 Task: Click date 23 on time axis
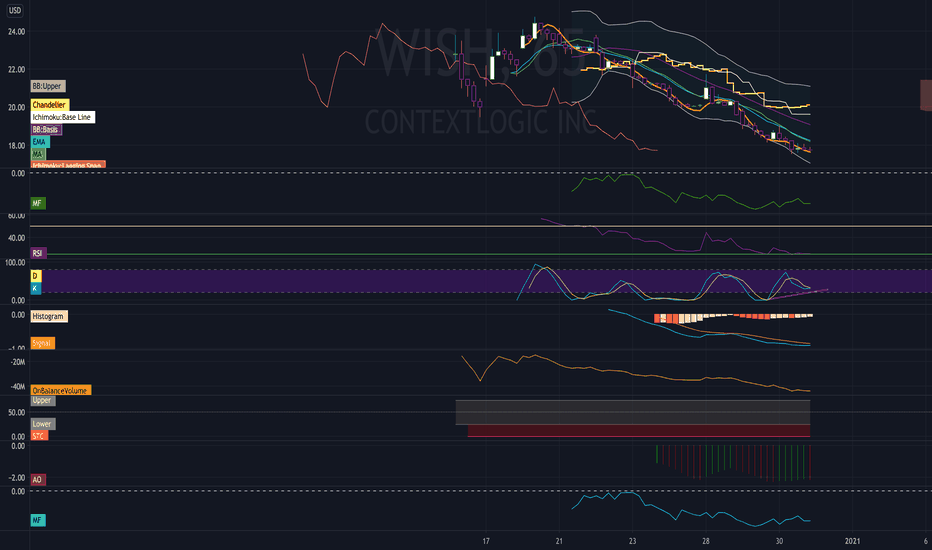[632, 541]
